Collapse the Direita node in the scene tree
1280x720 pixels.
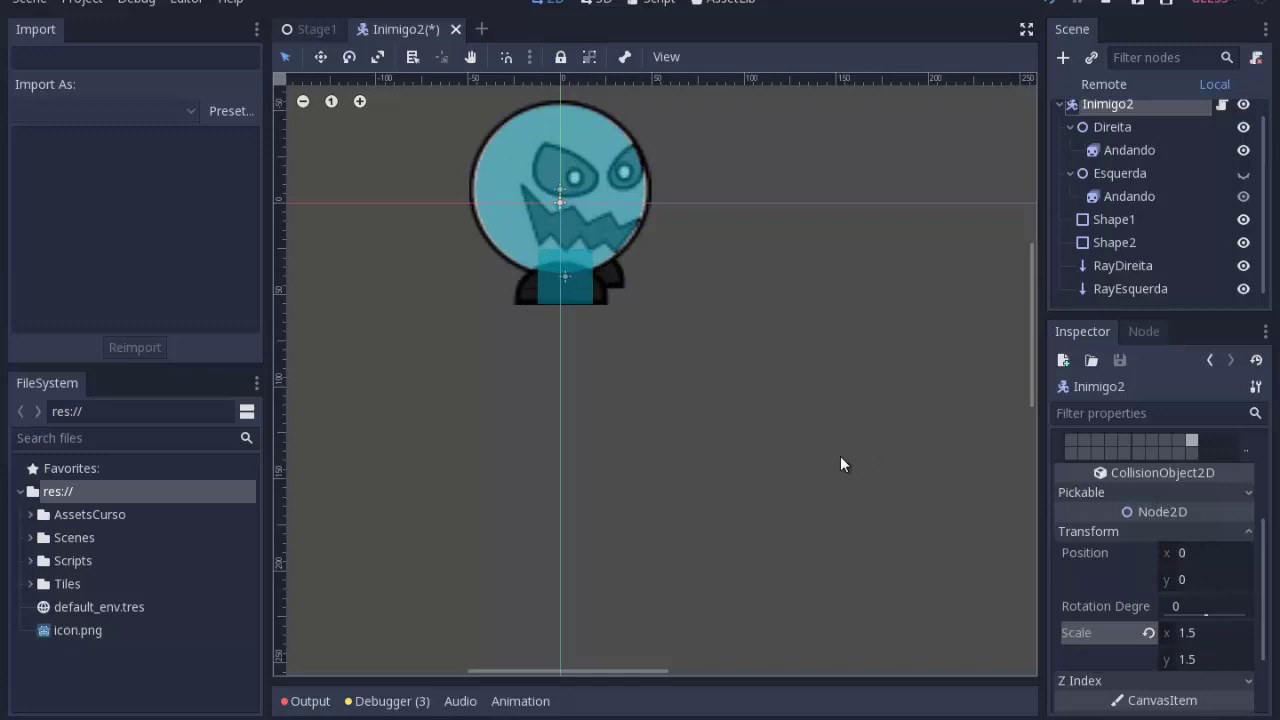[x=1070, y=127]
